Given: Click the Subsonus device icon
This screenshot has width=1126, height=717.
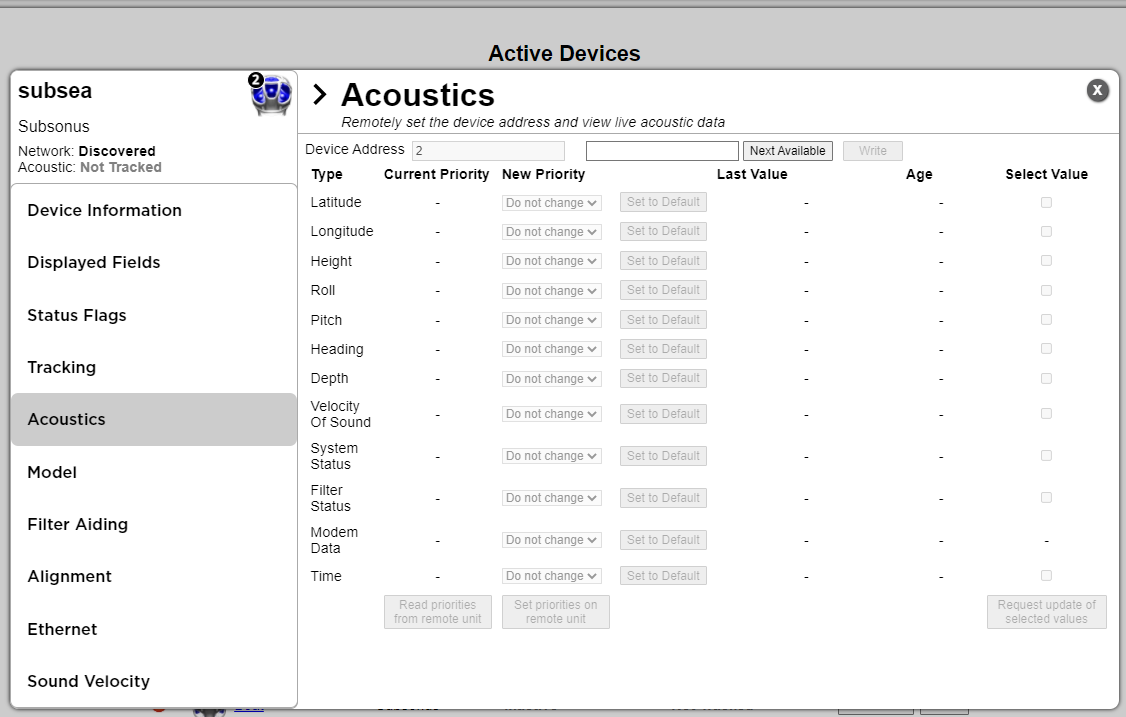Looking at the screenshot, I should [271, 94].
